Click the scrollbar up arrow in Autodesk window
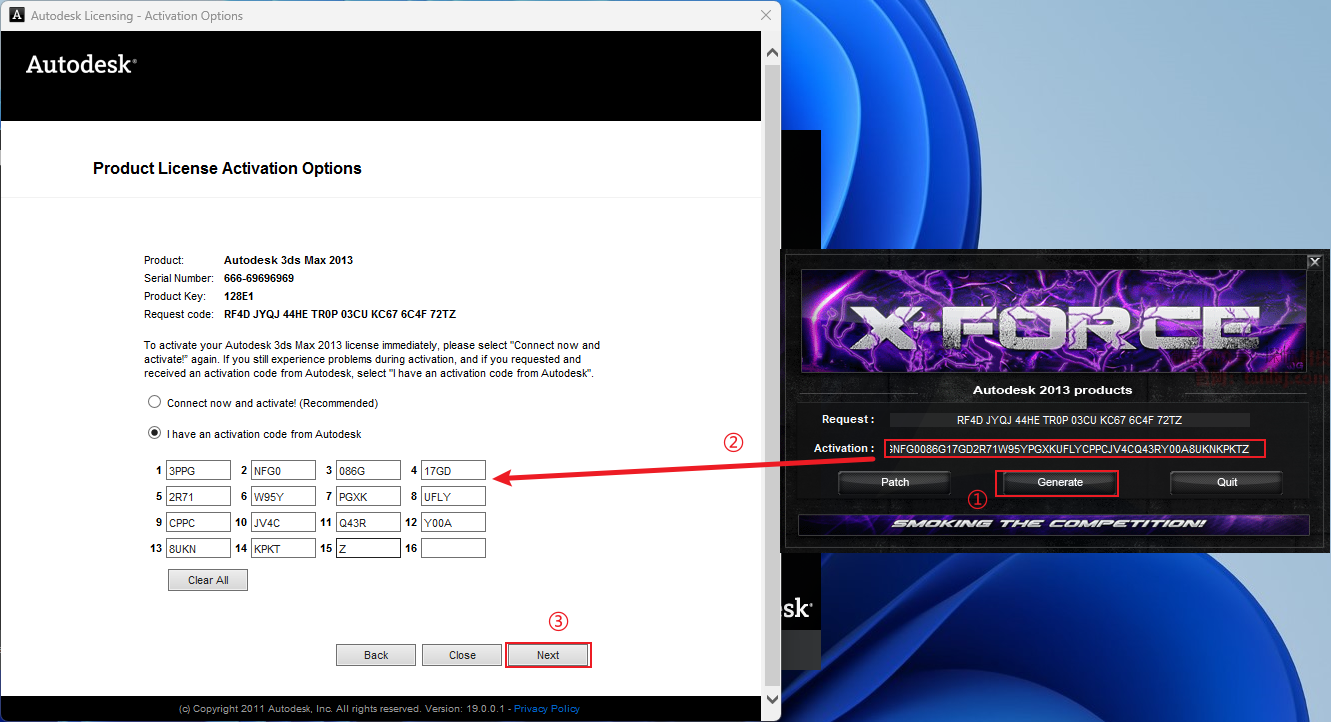Image resolution: width=1331 pixels, height=722 pixels. pos(771,51)
